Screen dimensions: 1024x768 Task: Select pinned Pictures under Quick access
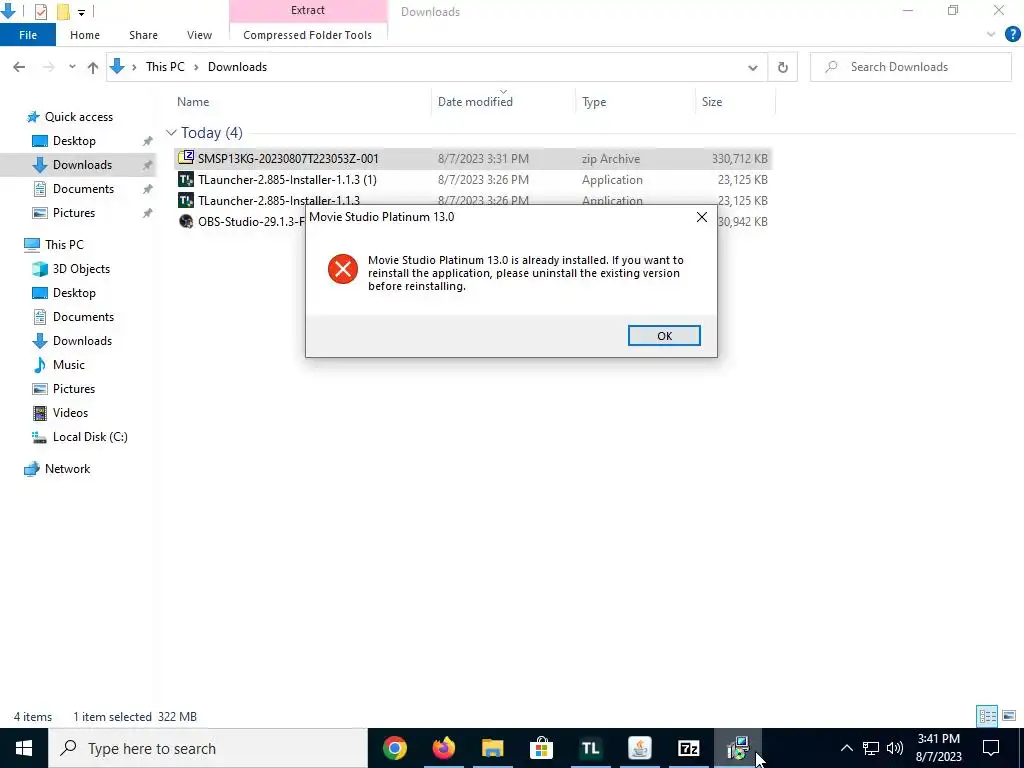(x=74, y=213)
